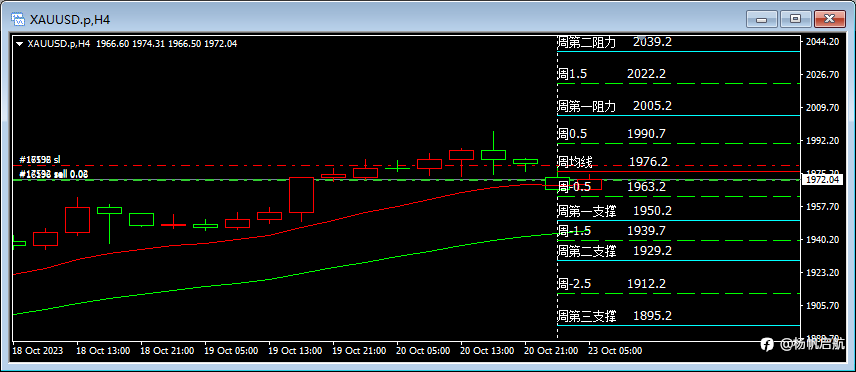
Task: Click the 1992.20 price scale value
Action: [x=824, y=140]
